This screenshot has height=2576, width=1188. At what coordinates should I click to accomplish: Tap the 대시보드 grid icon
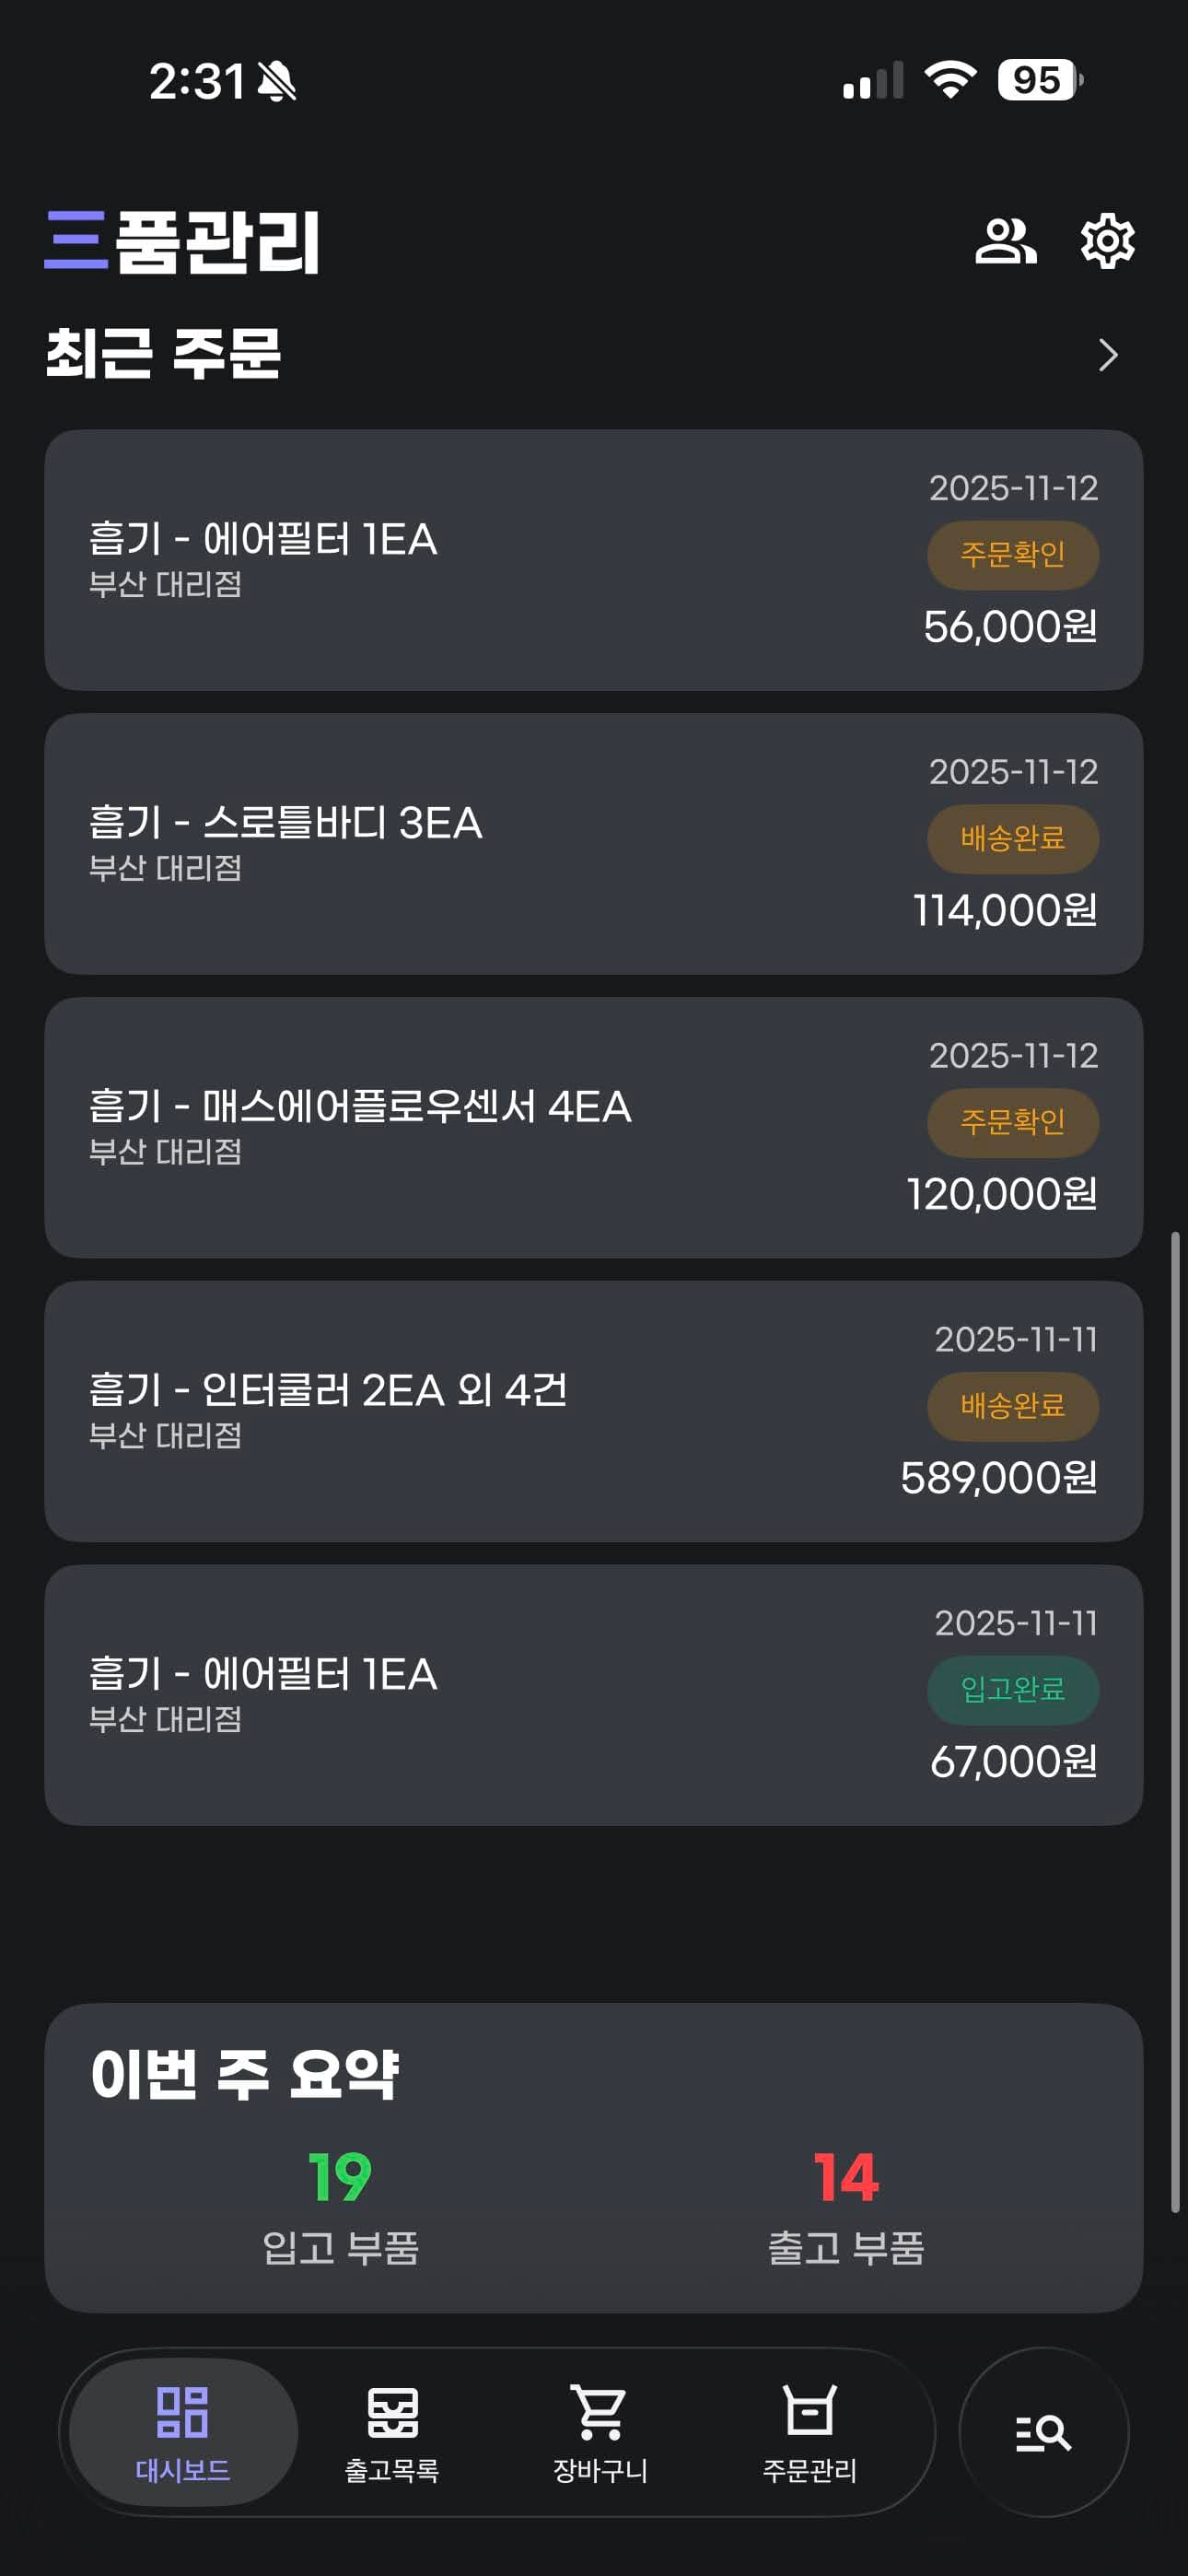click(183, 2412)
